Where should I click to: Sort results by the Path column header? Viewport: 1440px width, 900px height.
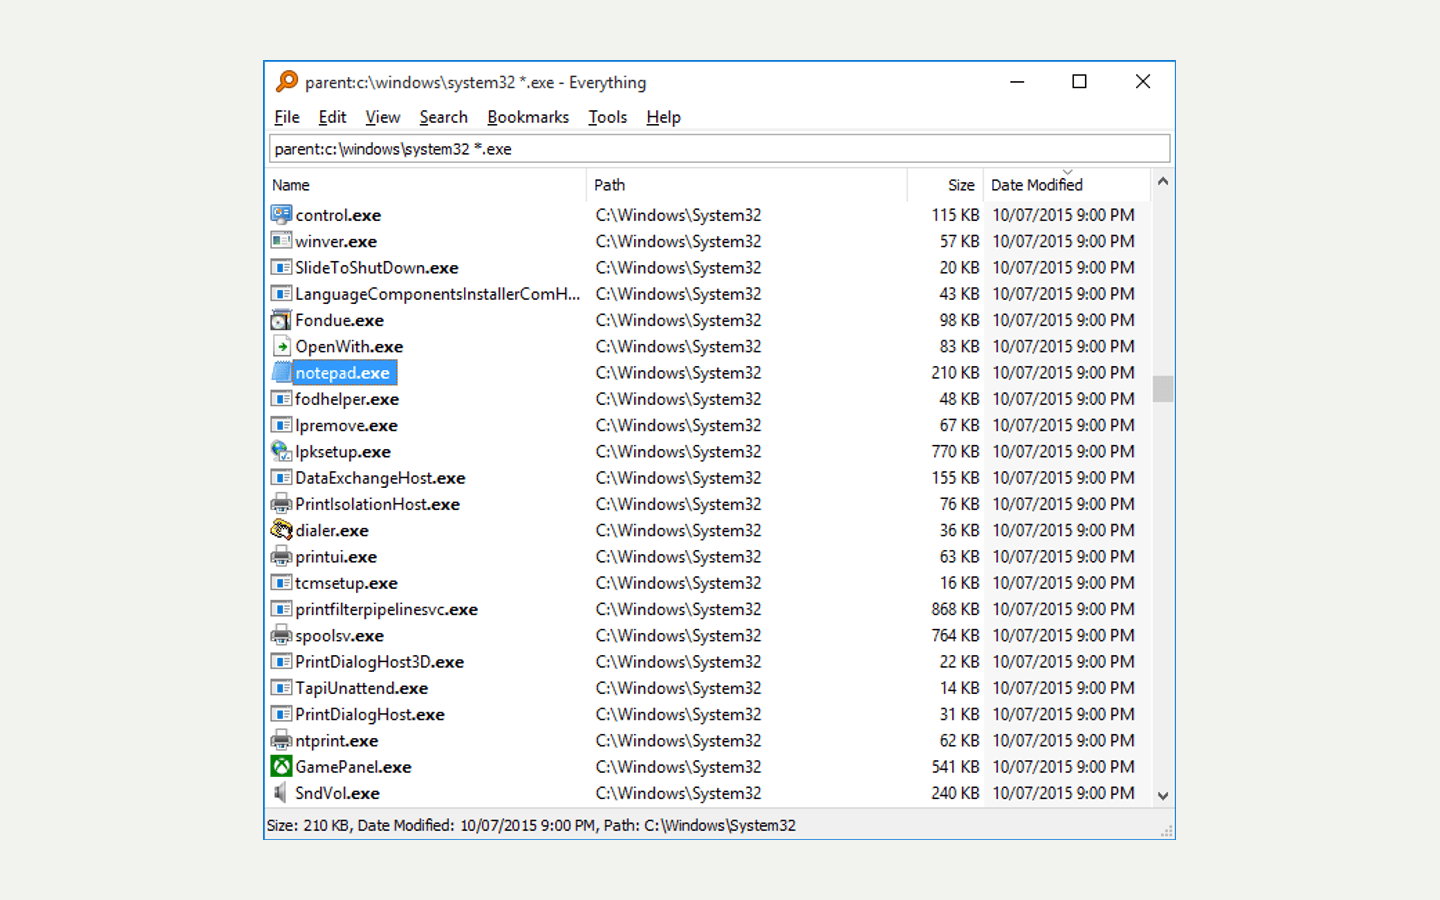pos(747,185)
